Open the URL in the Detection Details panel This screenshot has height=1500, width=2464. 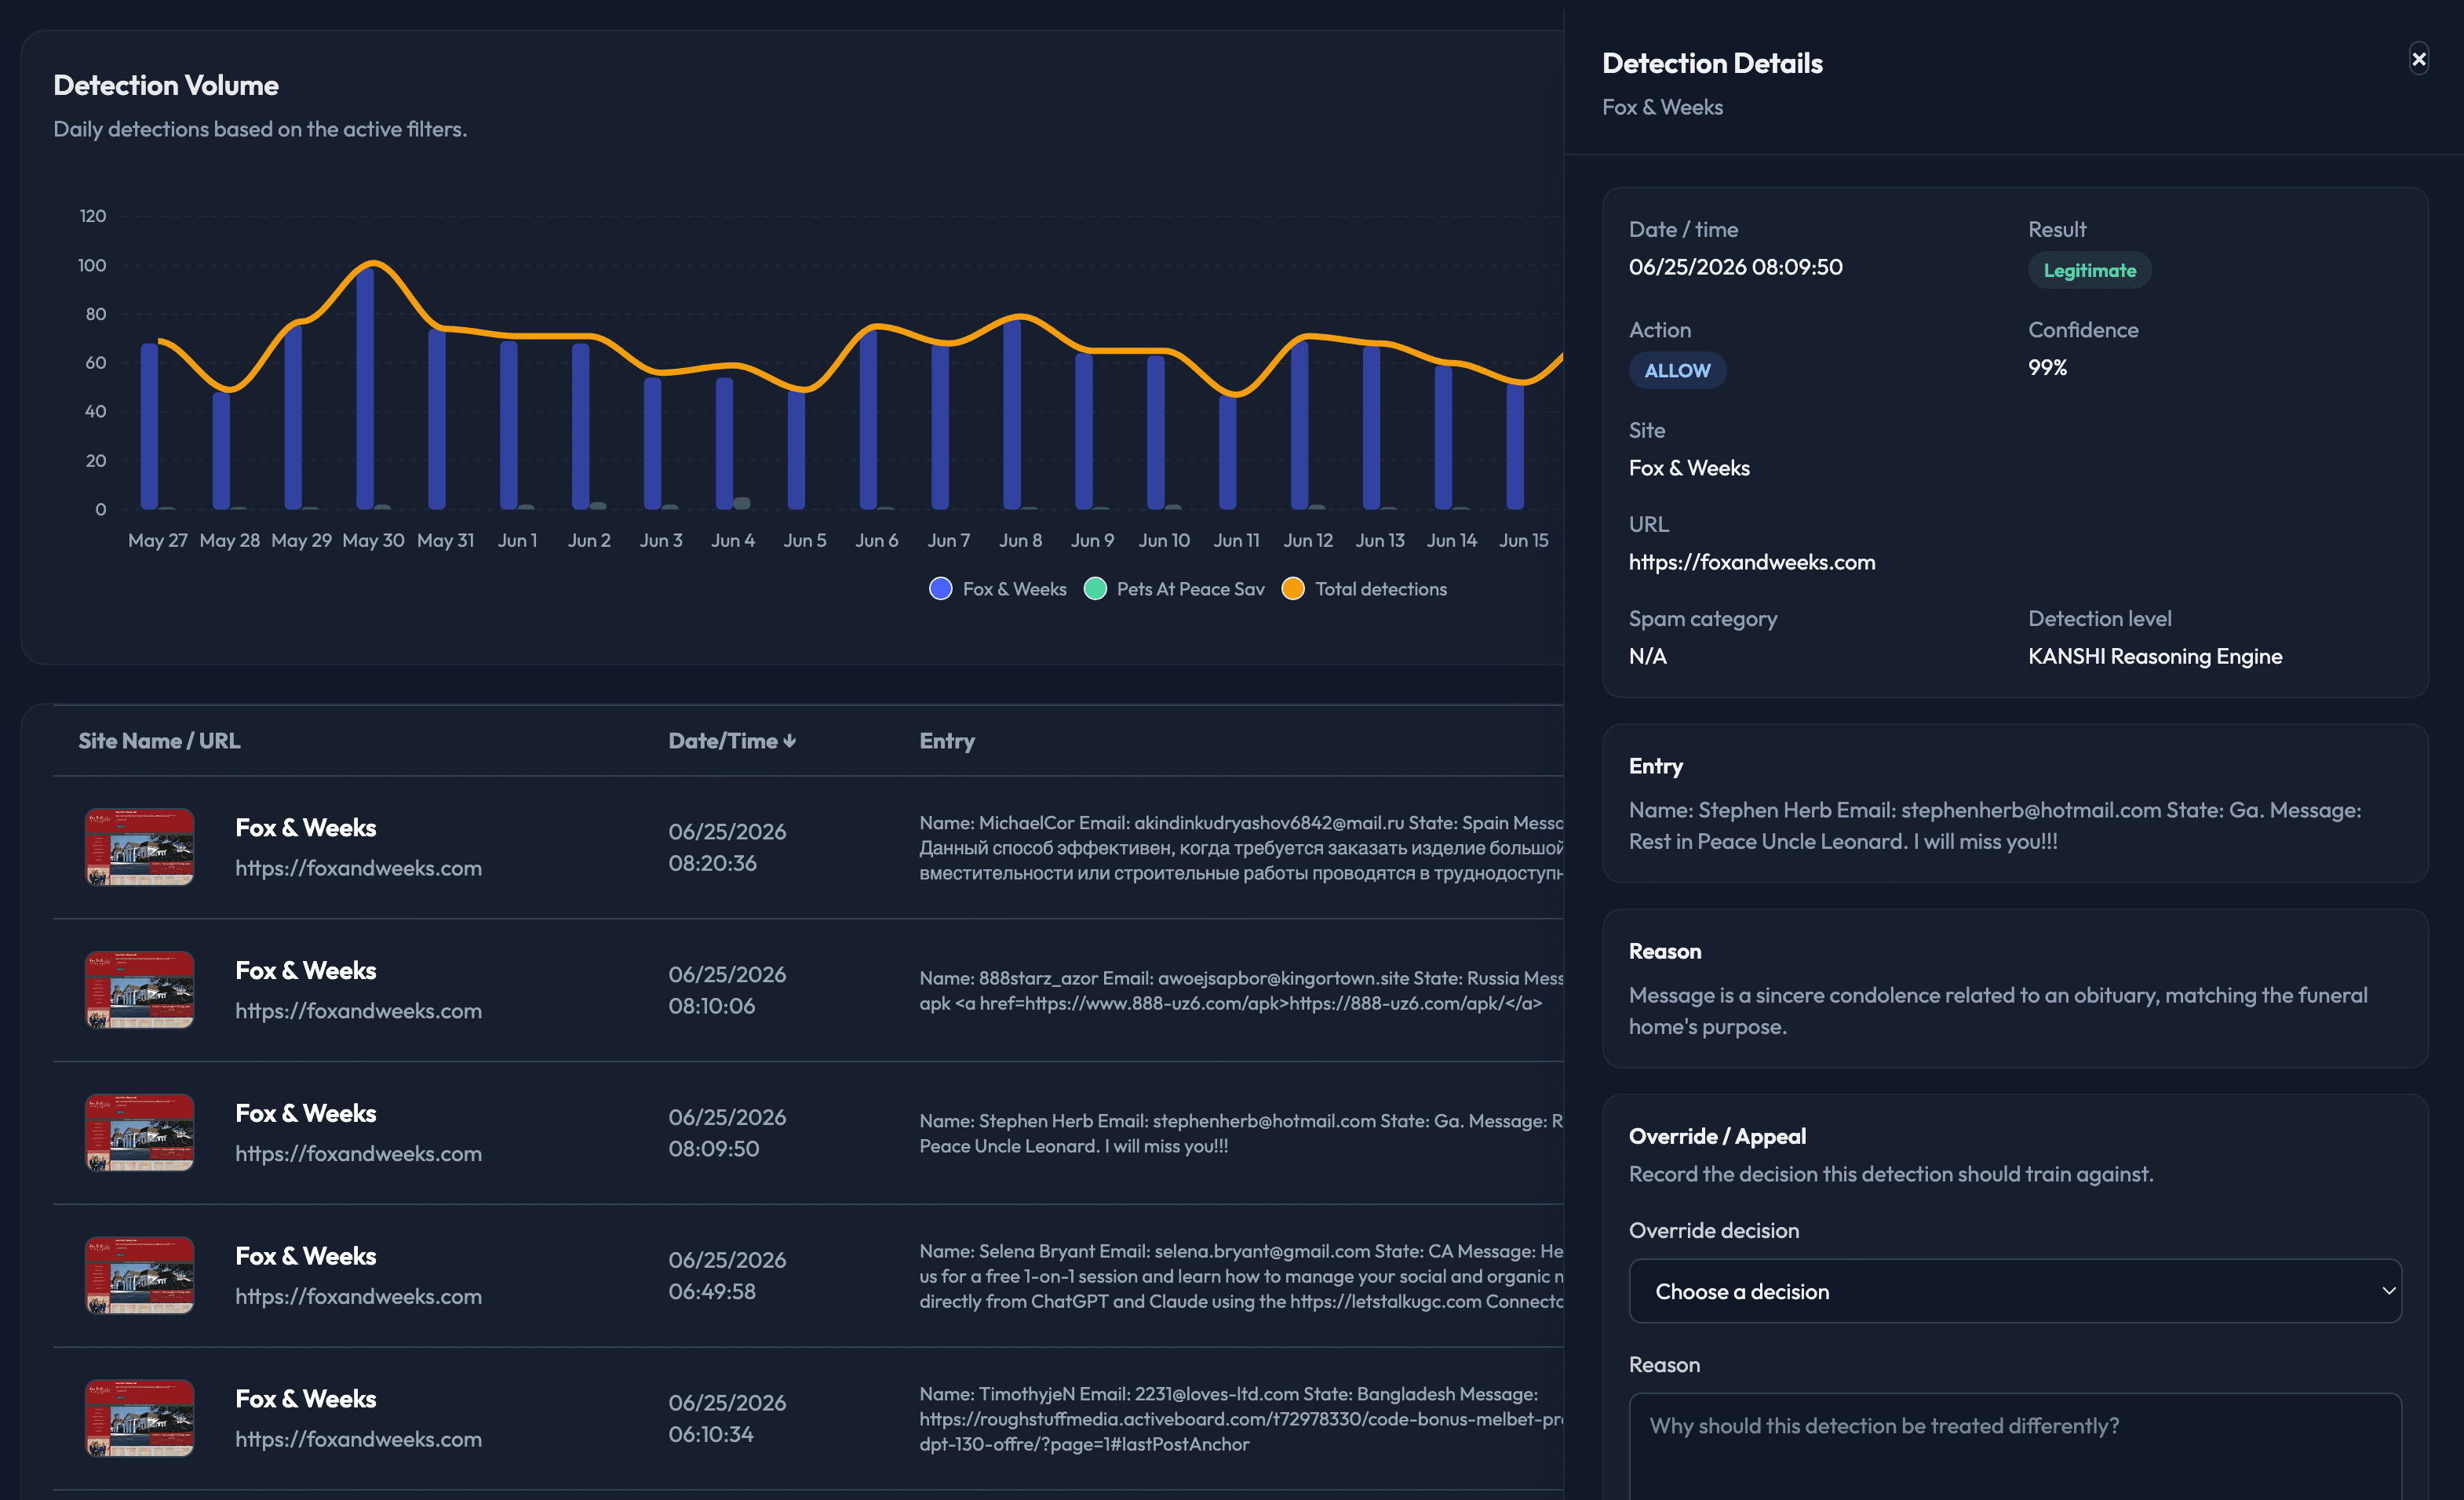pyautogui.click(x=1752, y=562)
